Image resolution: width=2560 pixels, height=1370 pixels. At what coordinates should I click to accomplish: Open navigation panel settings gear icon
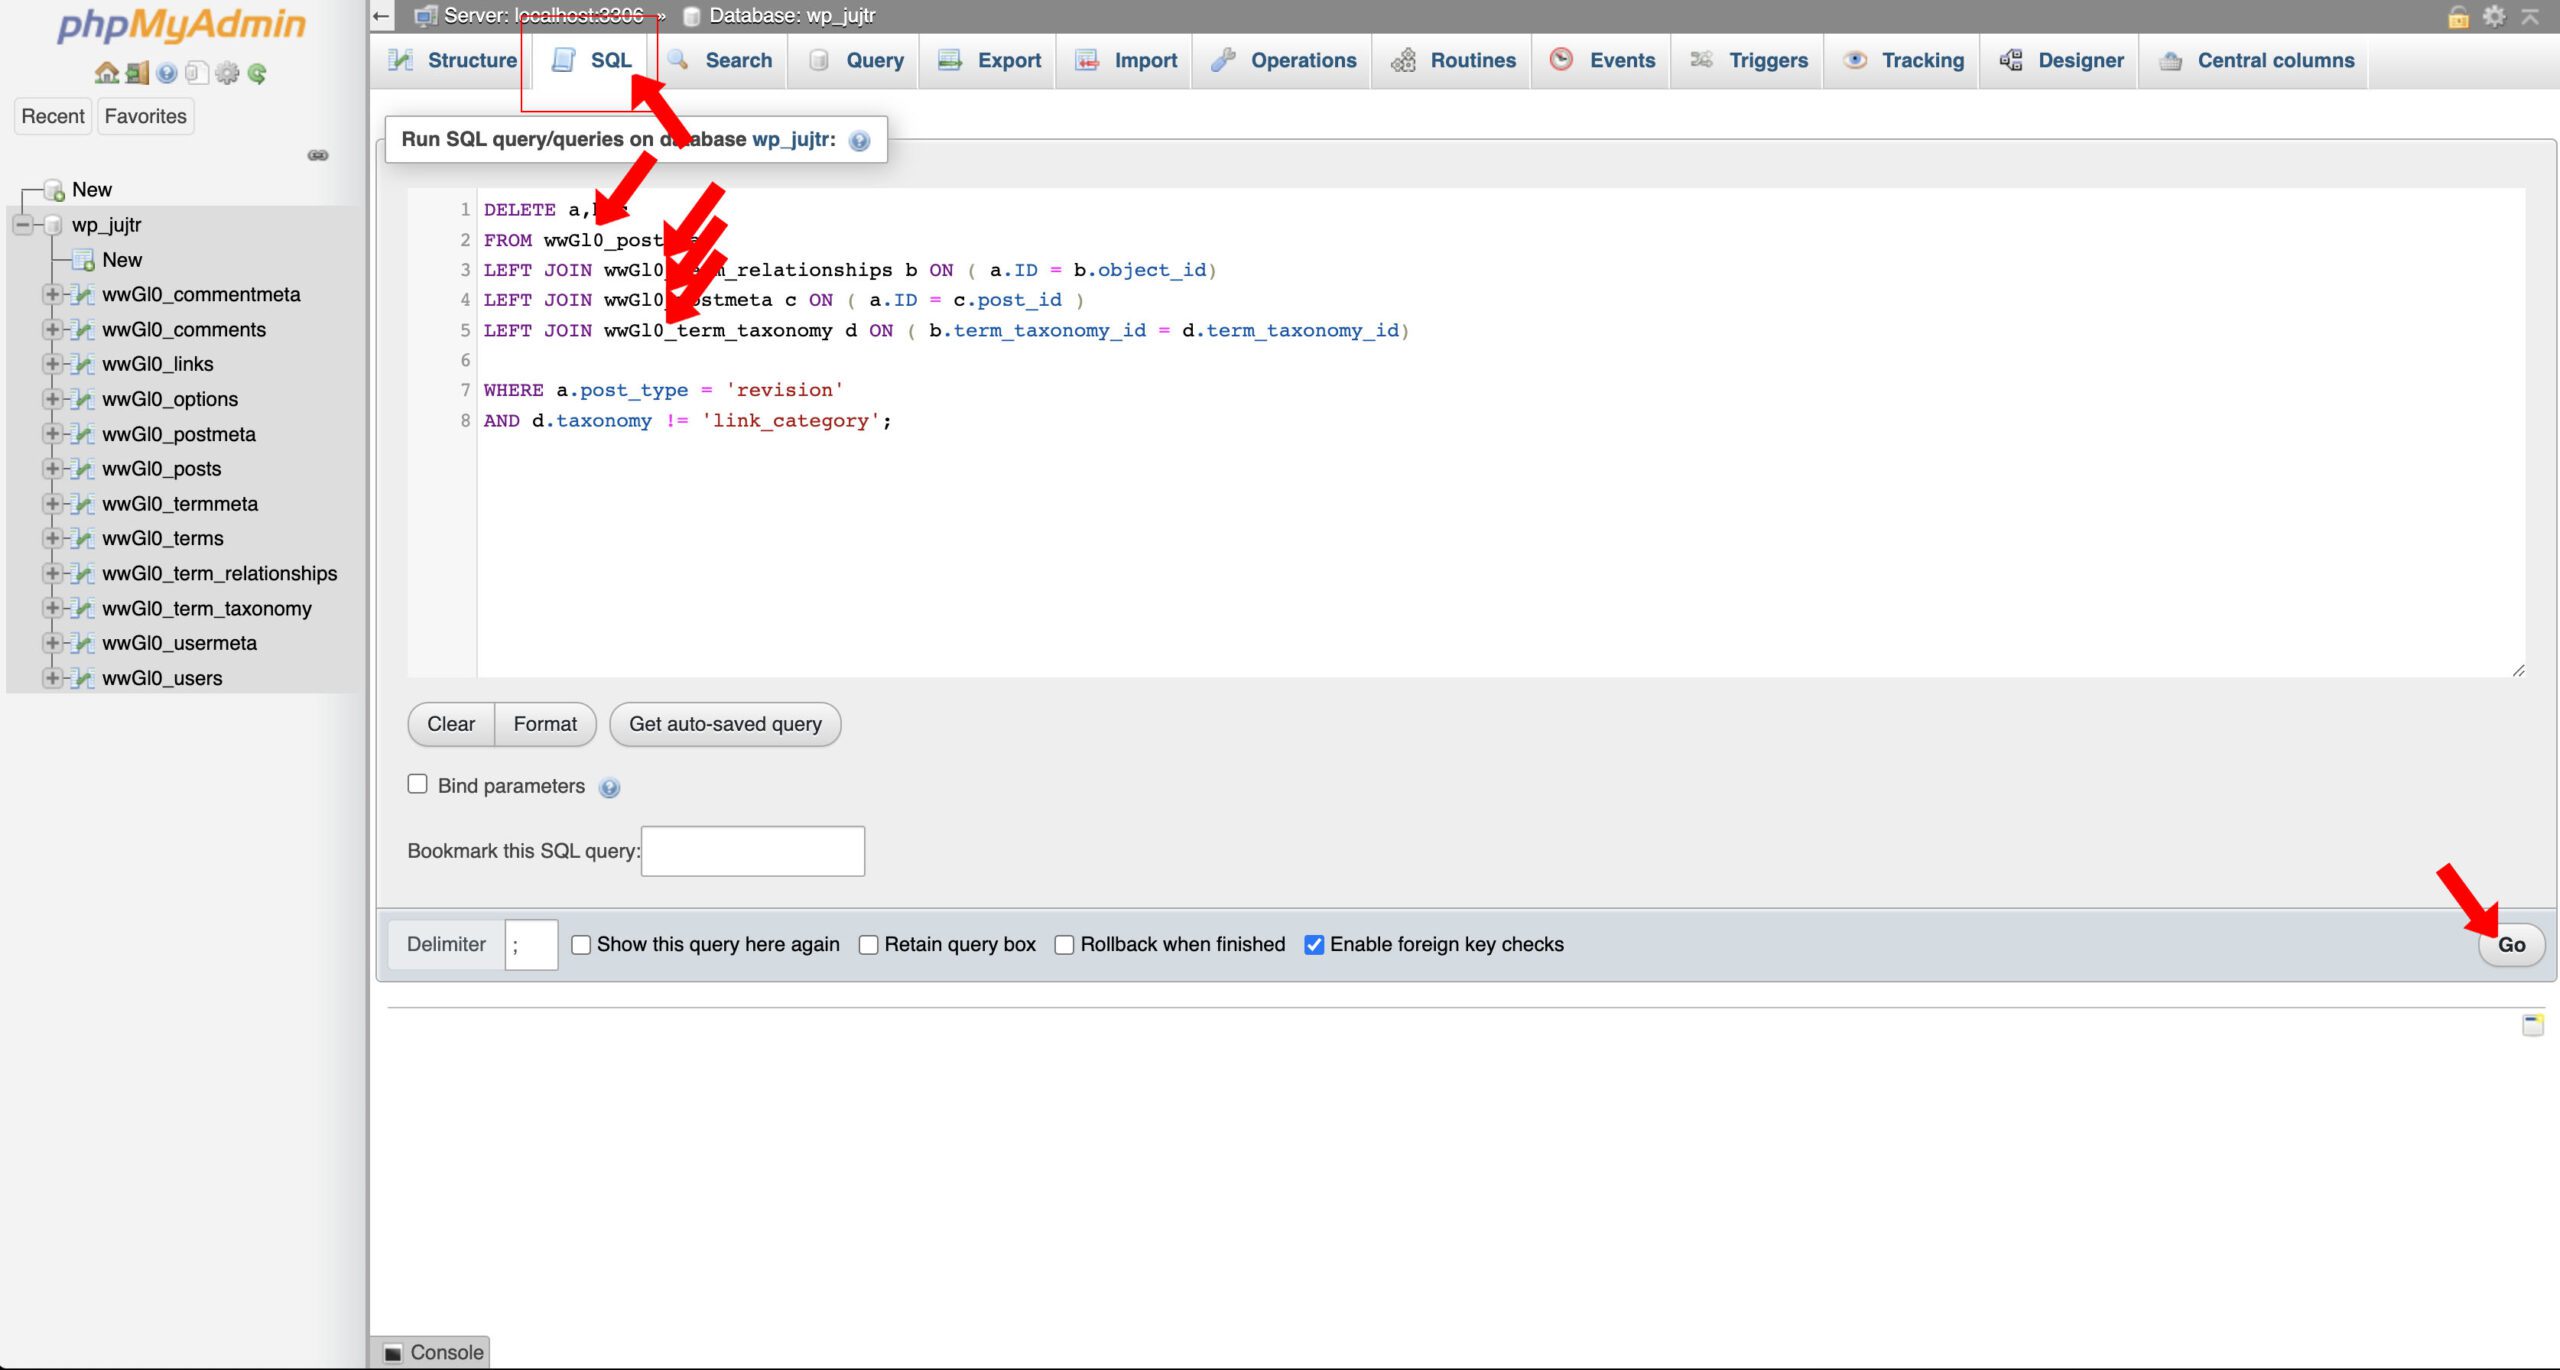227,73
